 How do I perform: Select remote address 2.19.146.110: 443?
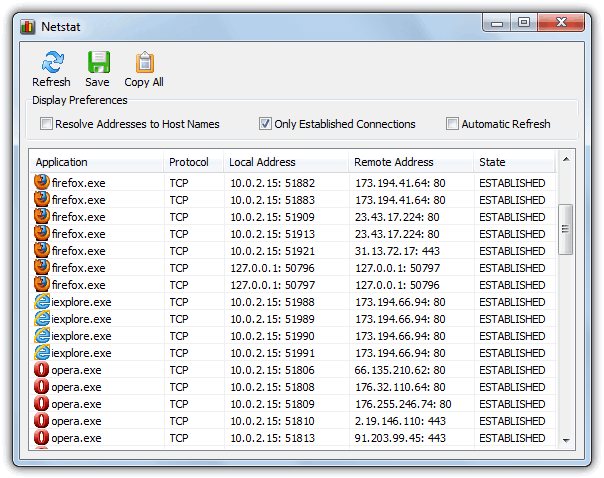(x=400, y=421)
